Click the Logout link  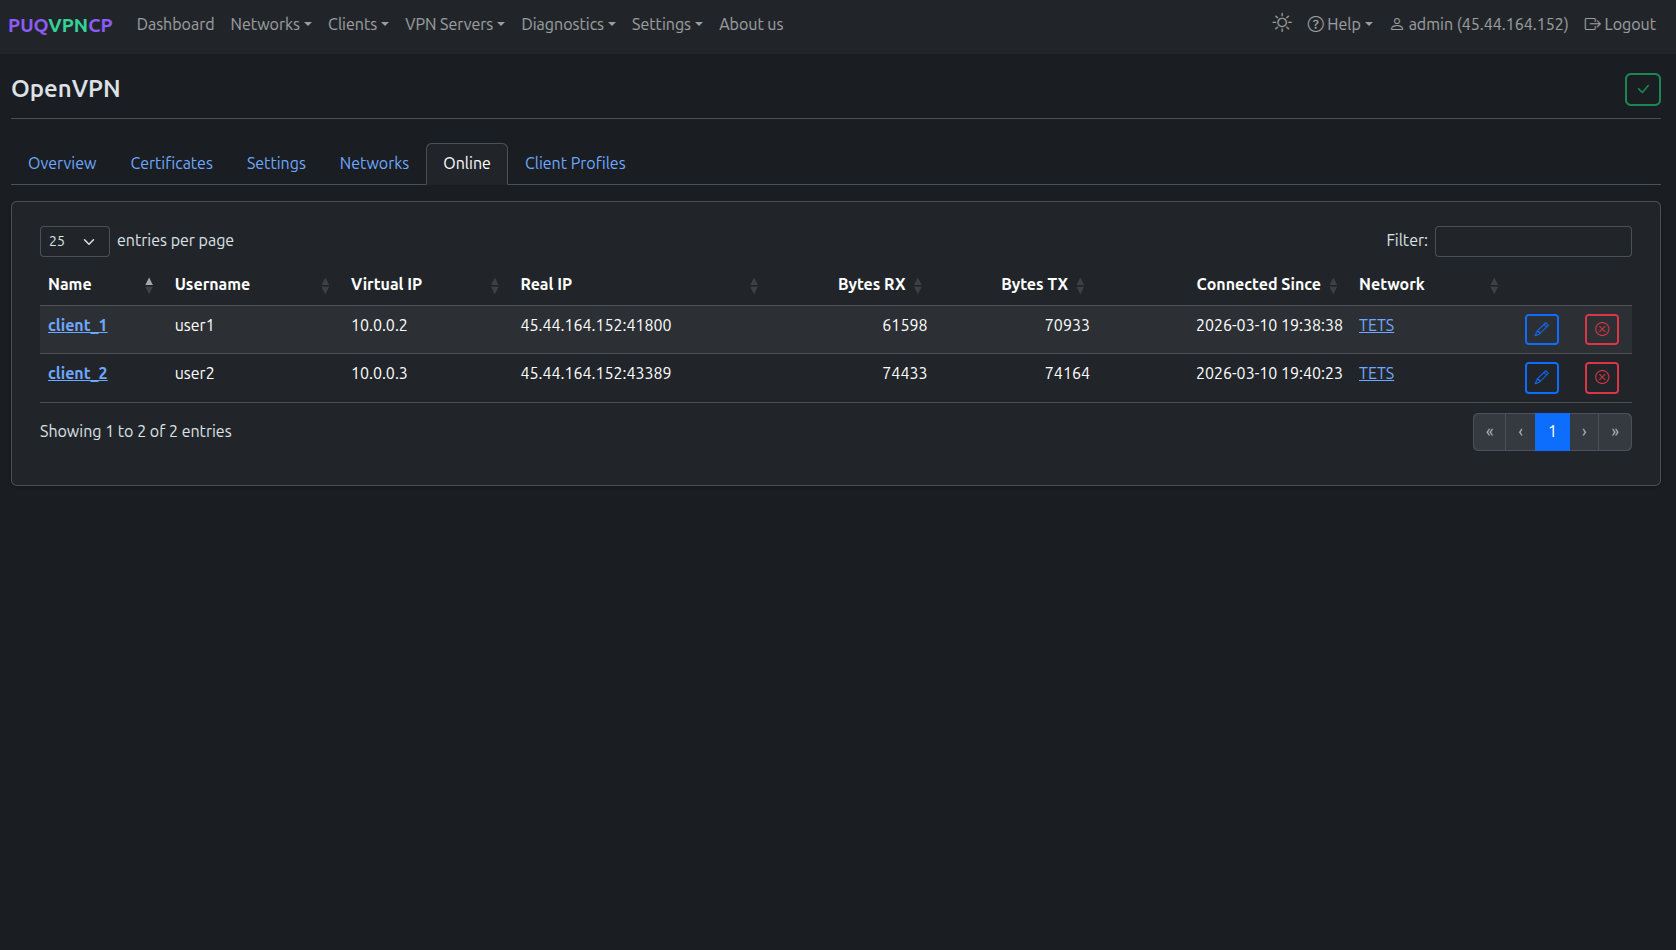point(1620,24)
